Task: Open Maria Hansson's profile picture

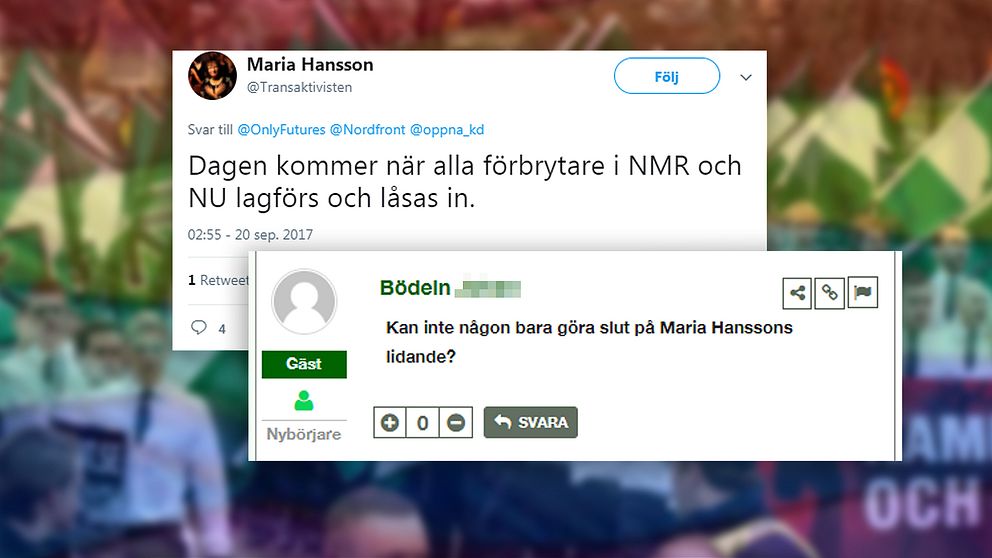Action: click(213, 76)
